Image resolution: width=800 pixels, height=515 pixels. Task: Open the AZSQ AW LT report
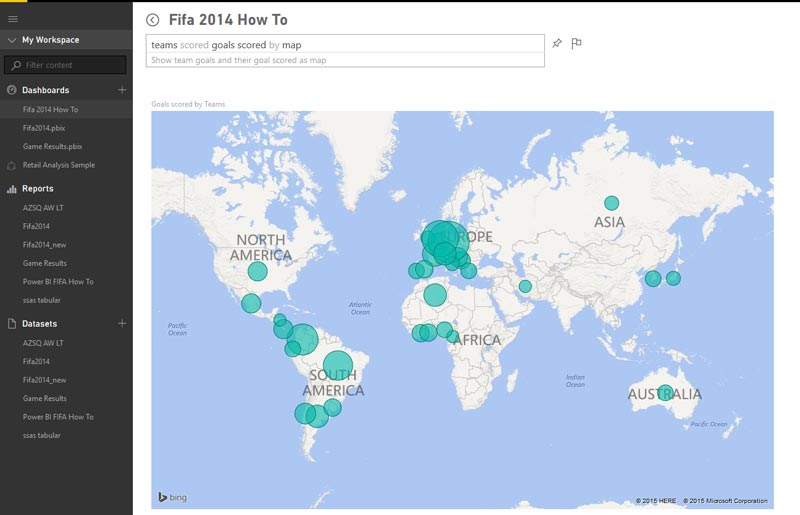coord(43,208)
